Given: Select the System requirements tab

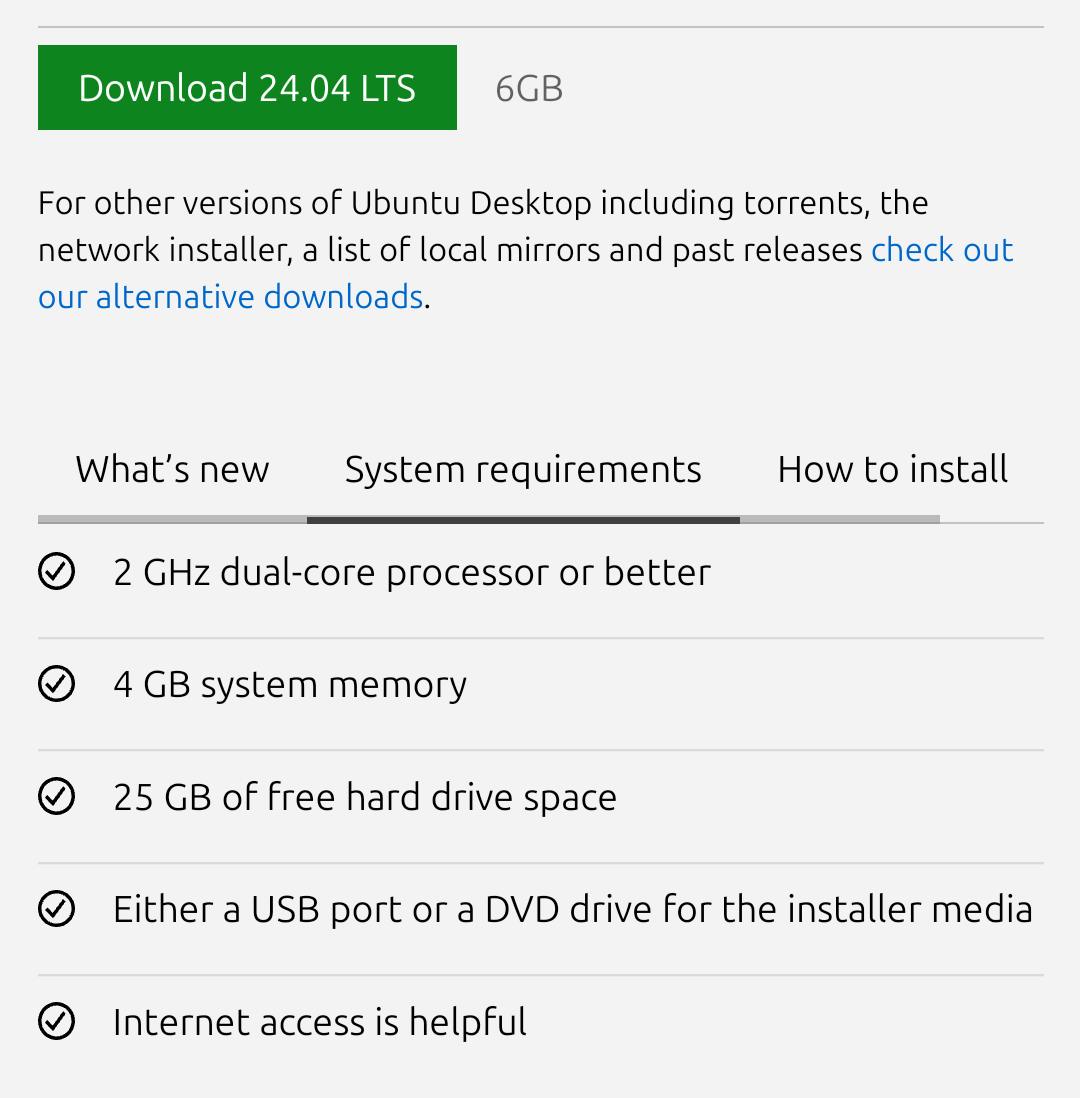Looking at the screenshot, I should pyautogui.click(x=523, y=469).
